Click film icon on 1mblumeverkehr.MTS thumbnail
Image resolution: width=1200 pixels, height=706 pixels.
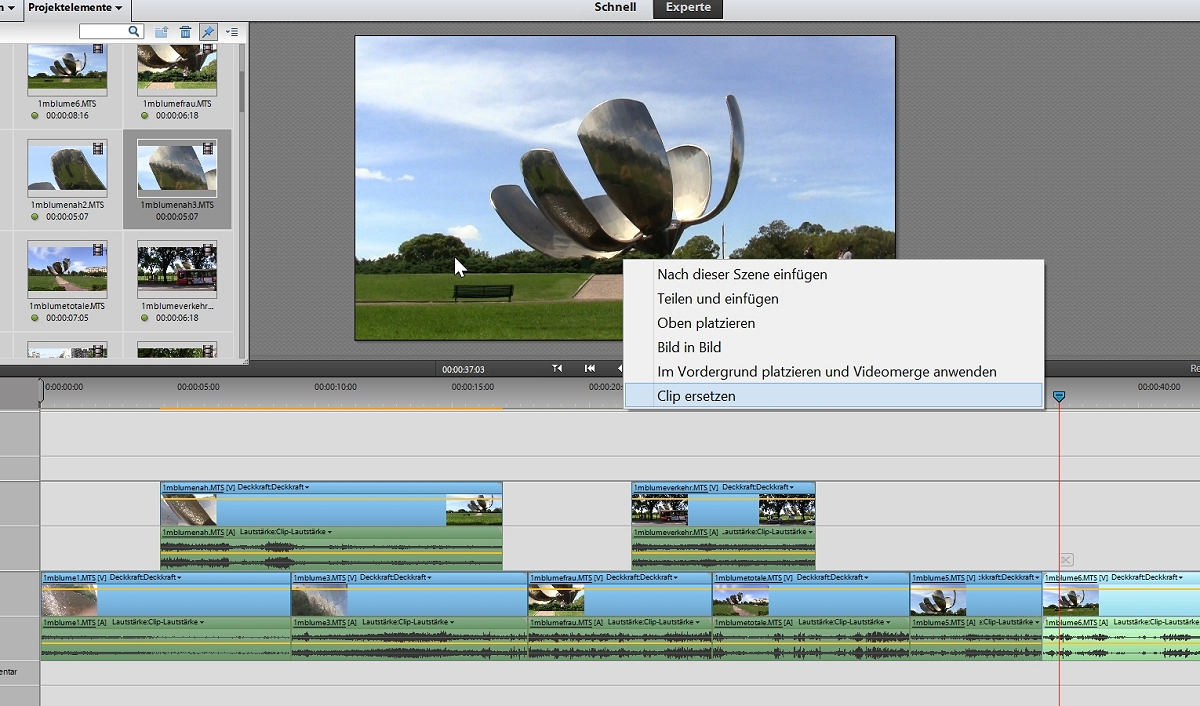click(x=208, y=249)
